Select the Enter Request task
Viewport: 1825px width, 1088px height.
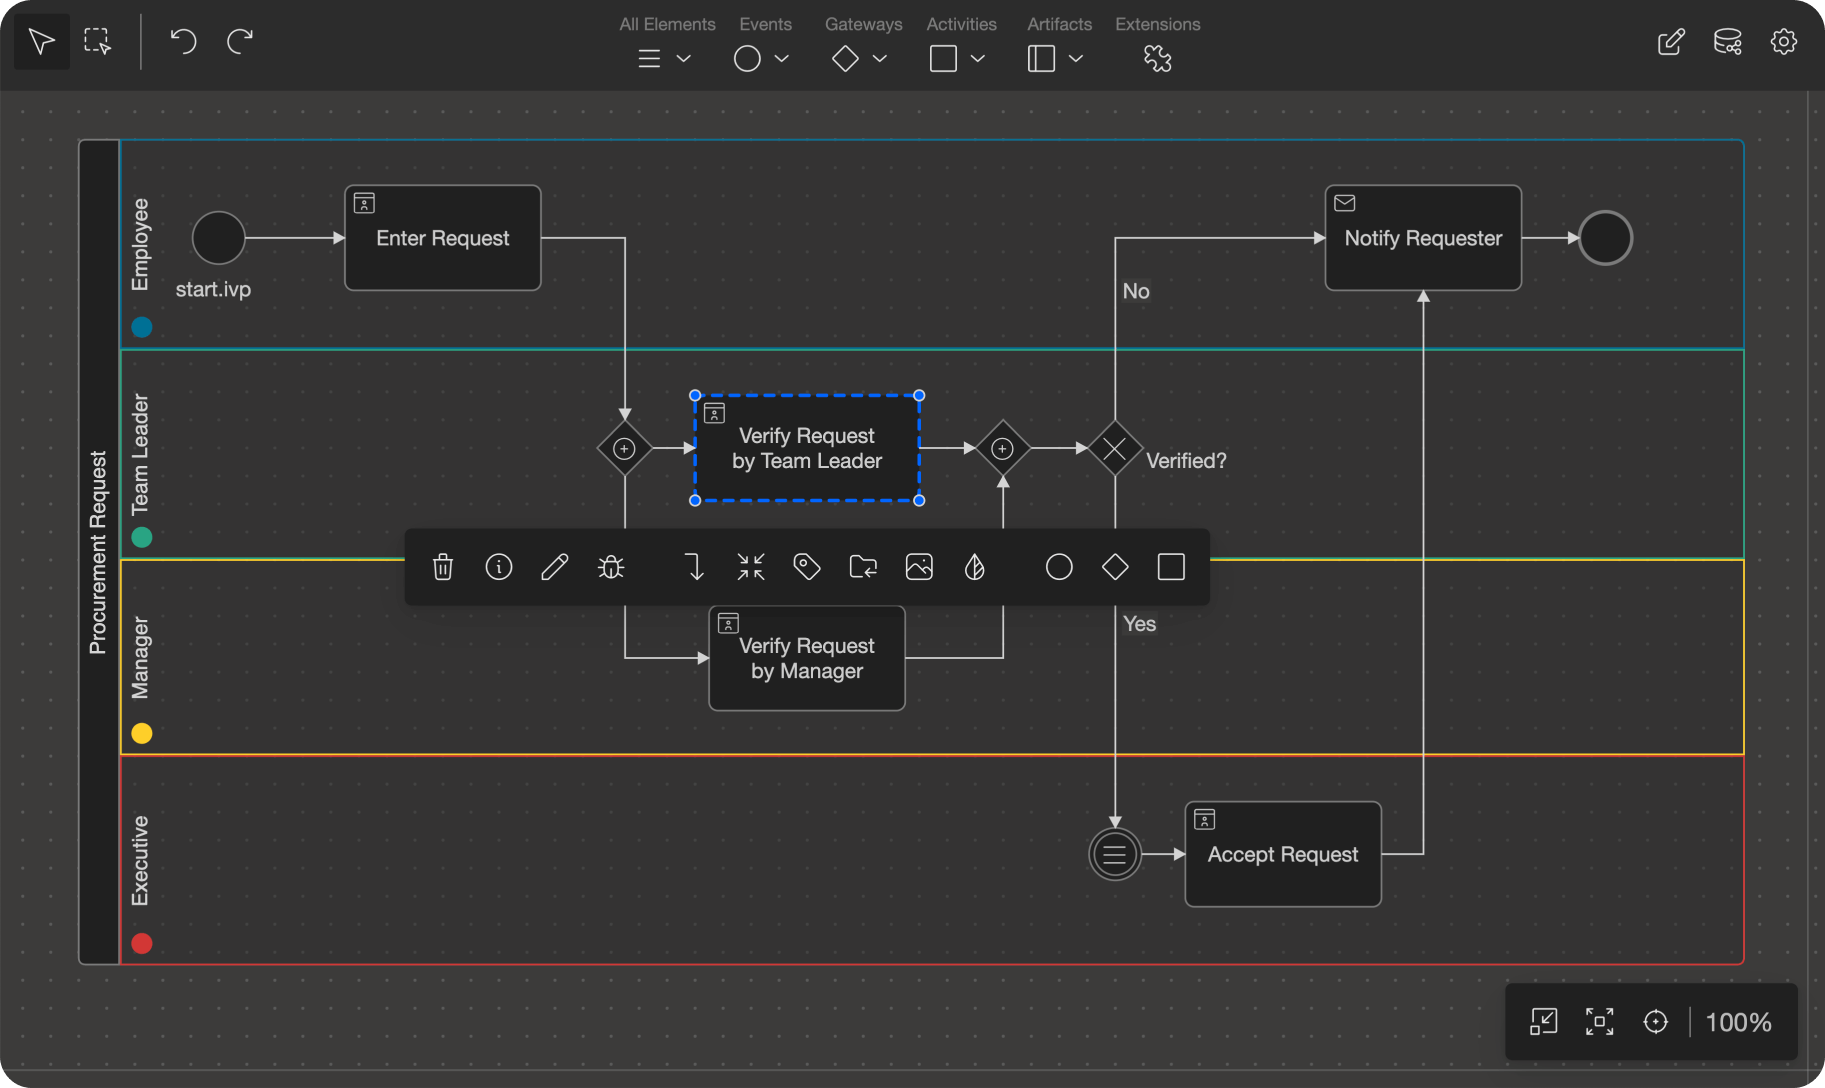443,238
